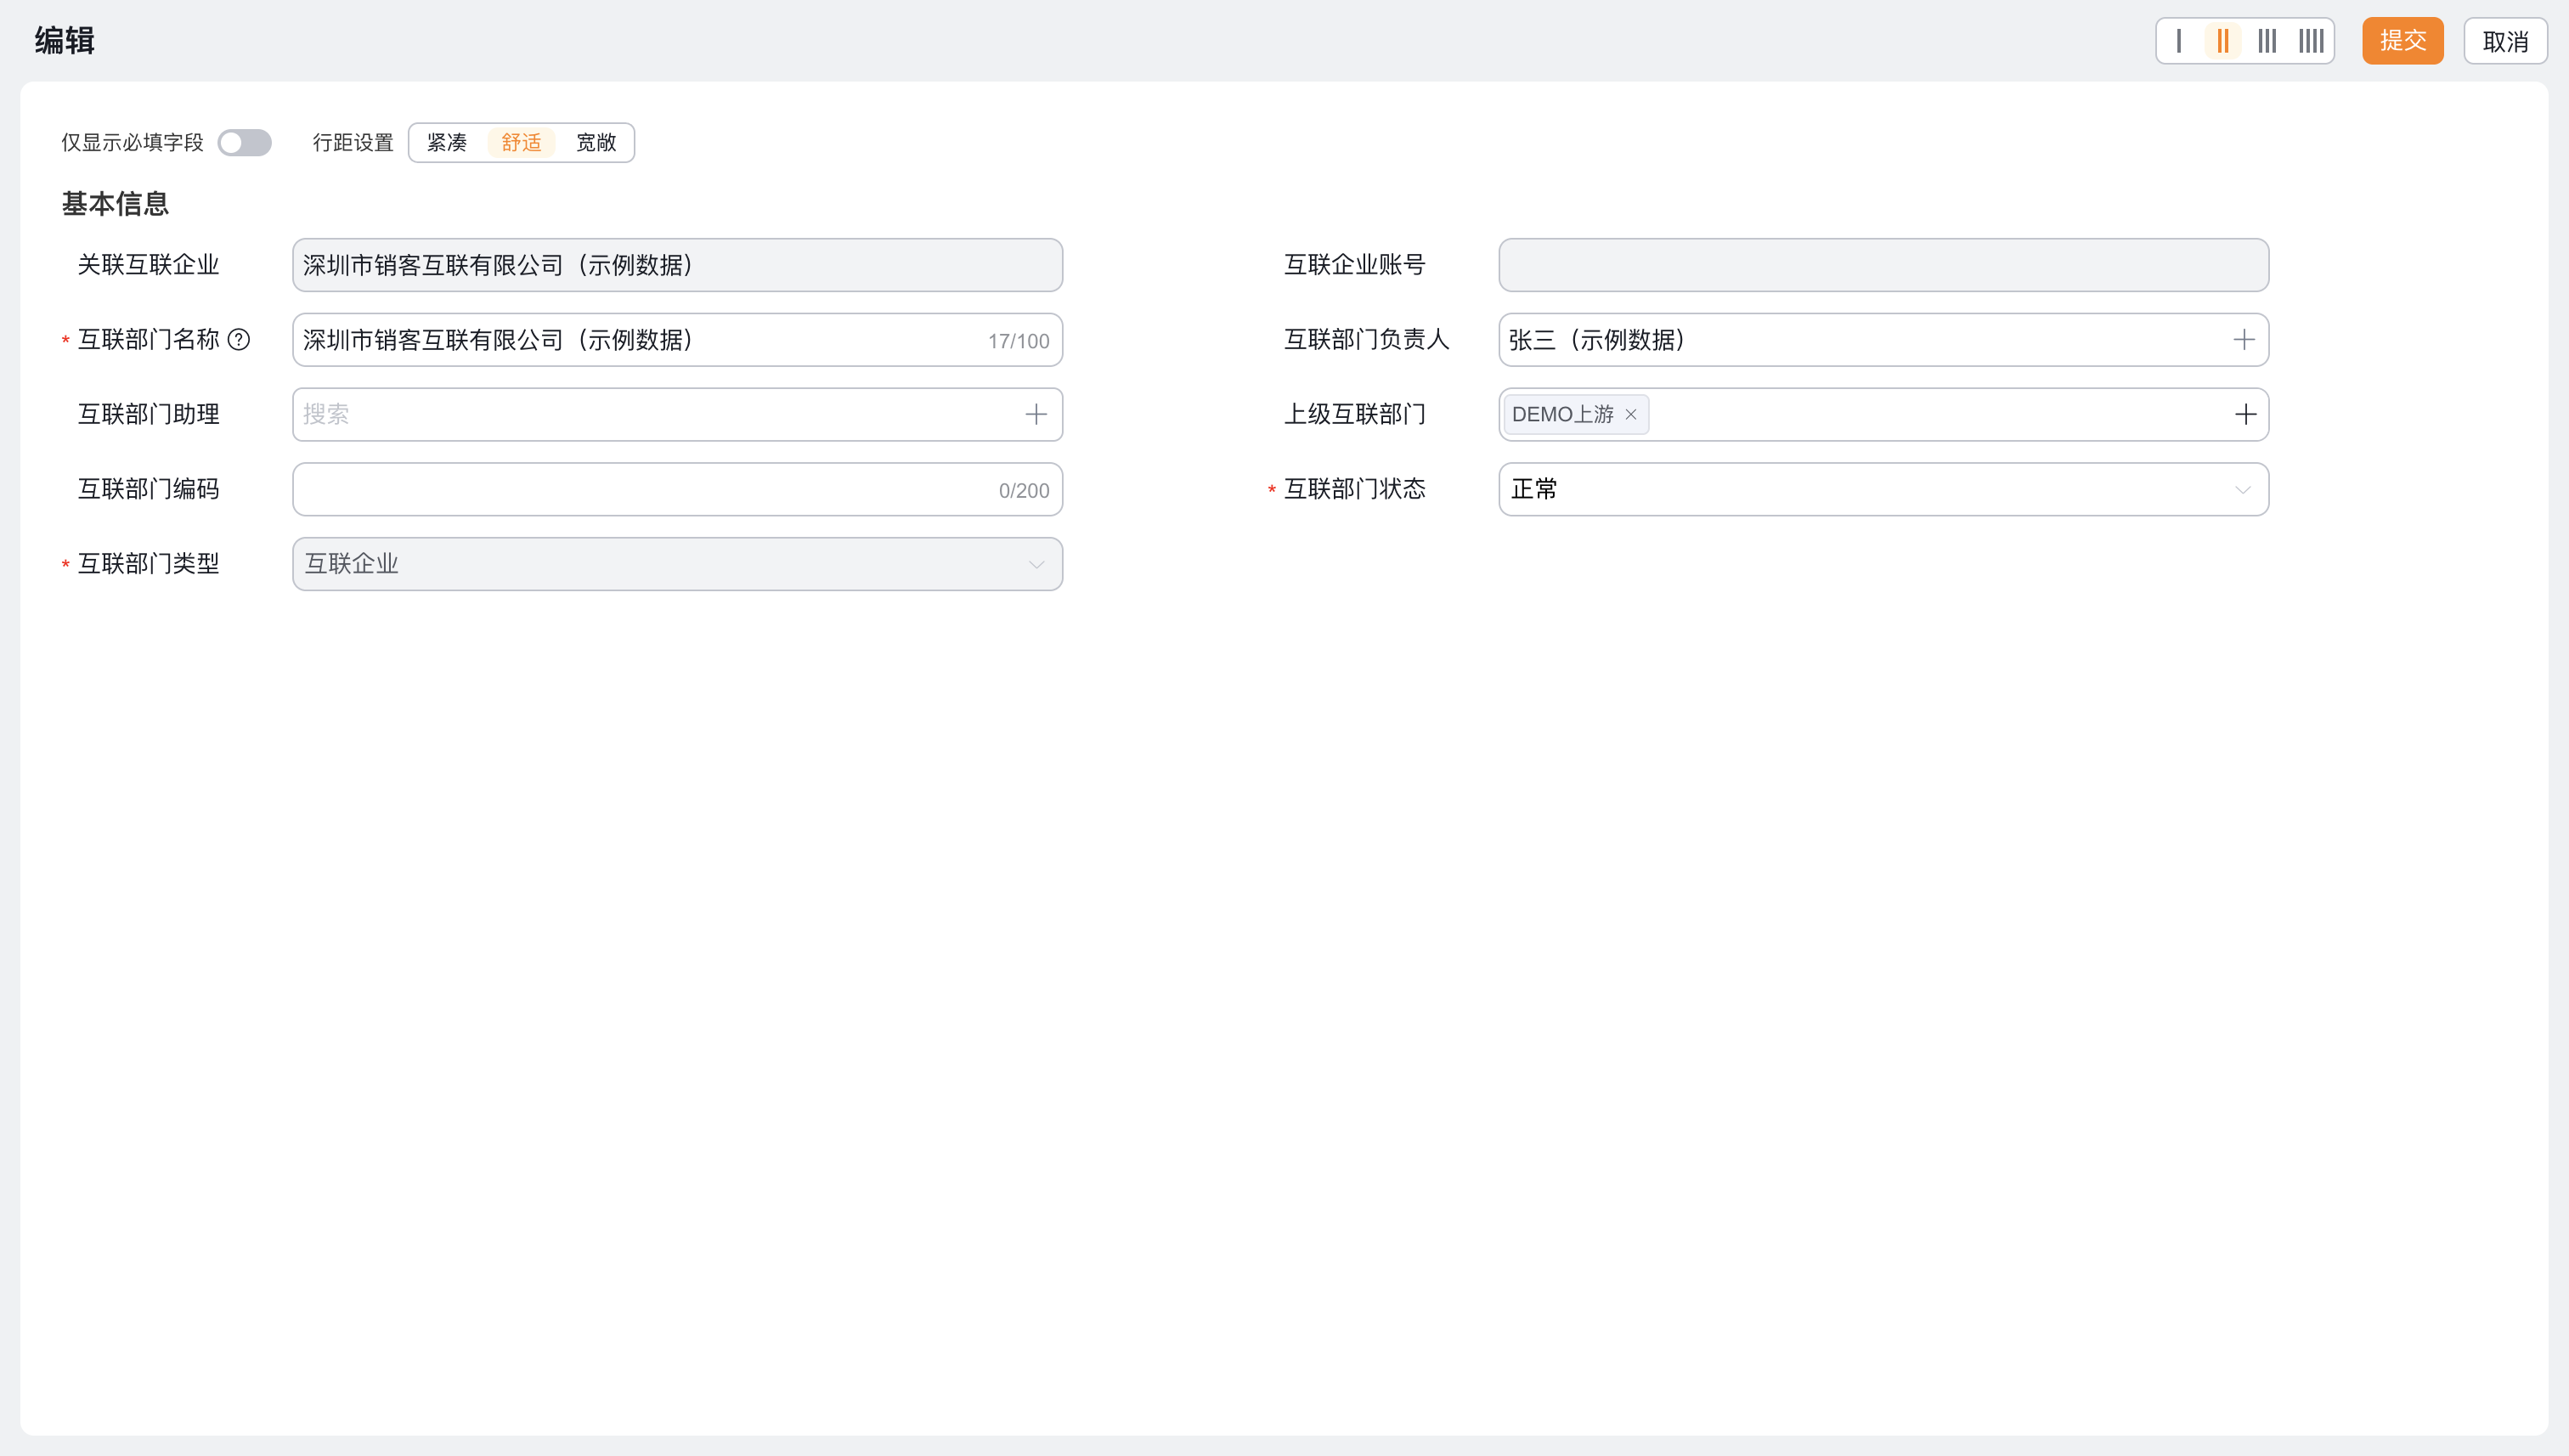Click the 互联部门编码 input field
The image size is (2569, 1456).
678,489
